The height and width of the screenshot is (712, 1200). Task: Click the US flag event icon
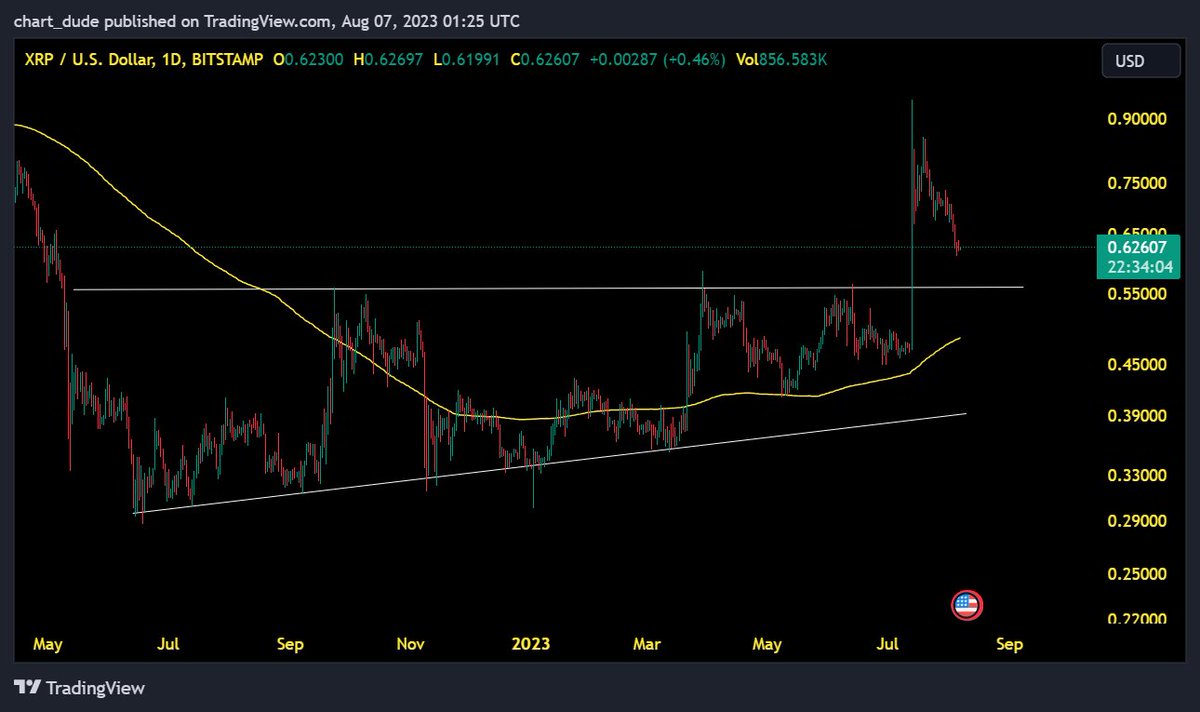(x=966, y=605)
